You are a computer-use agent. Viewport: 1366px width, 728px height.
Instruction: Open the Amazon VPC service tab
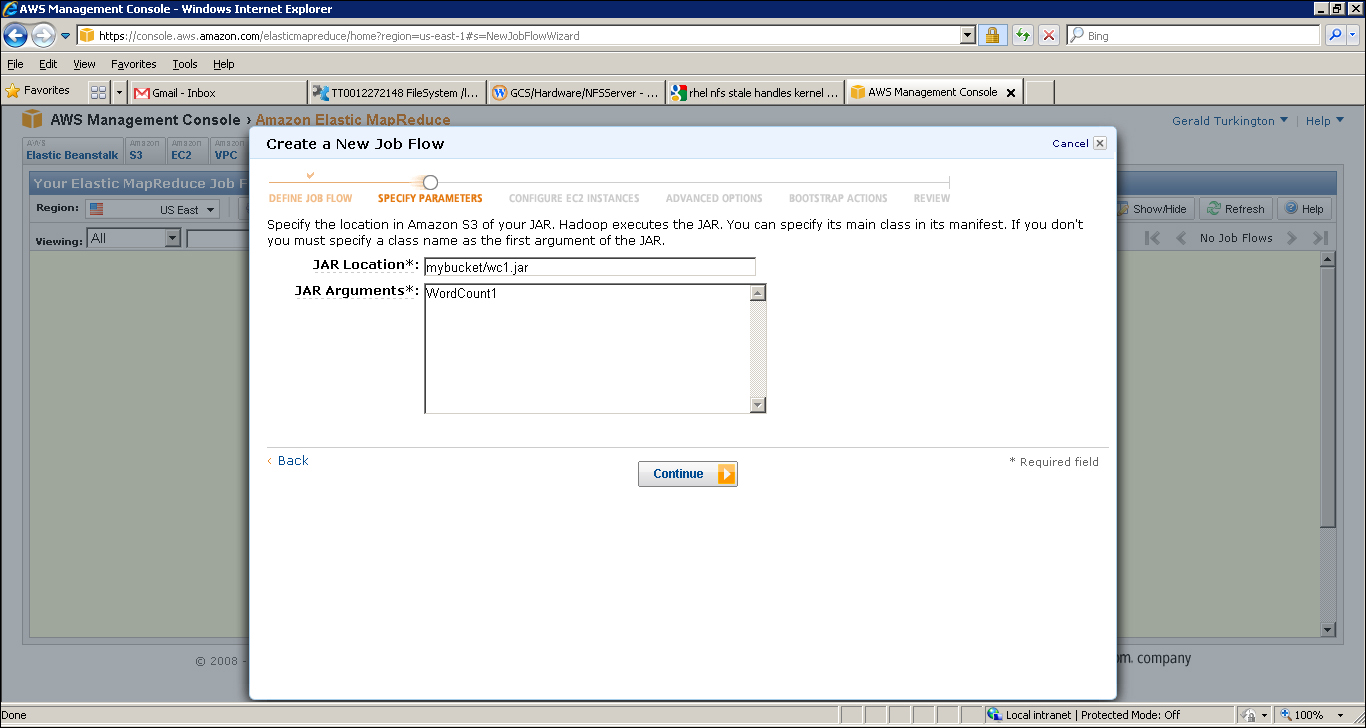(229, 150)
